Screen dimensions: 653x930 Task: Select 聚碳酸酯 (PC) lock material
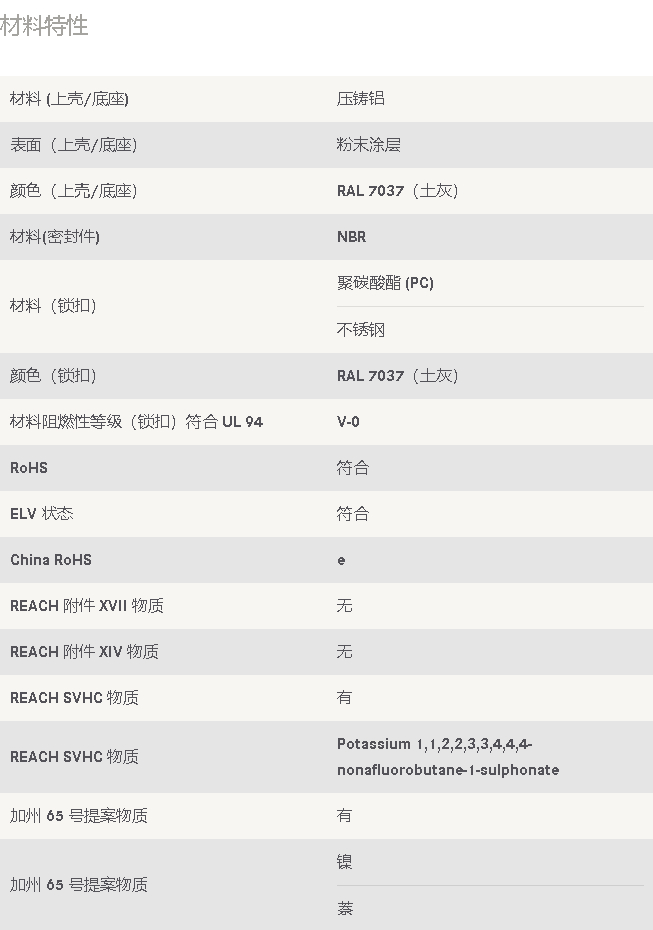tap(386, 283)
